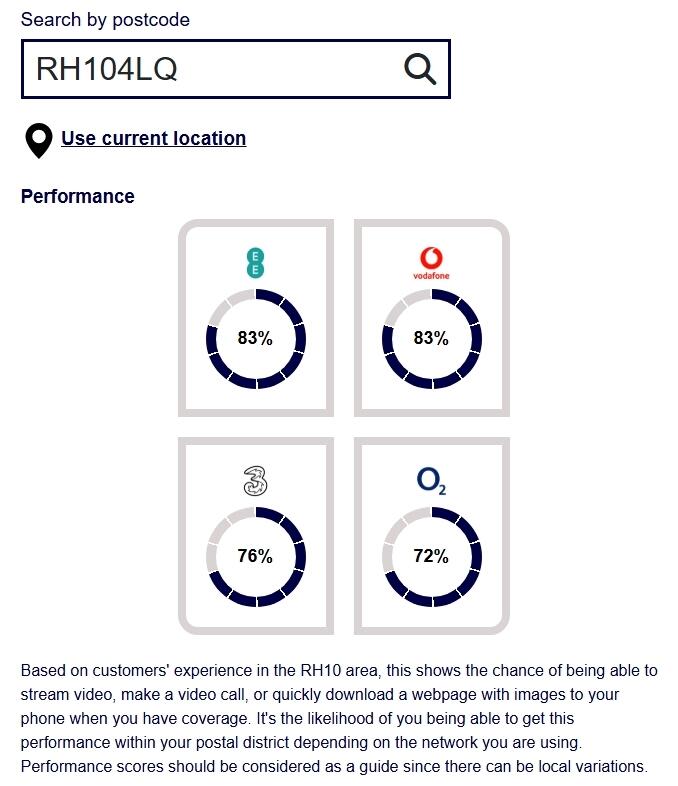Click the EE network logo

[x=255, y=263]
